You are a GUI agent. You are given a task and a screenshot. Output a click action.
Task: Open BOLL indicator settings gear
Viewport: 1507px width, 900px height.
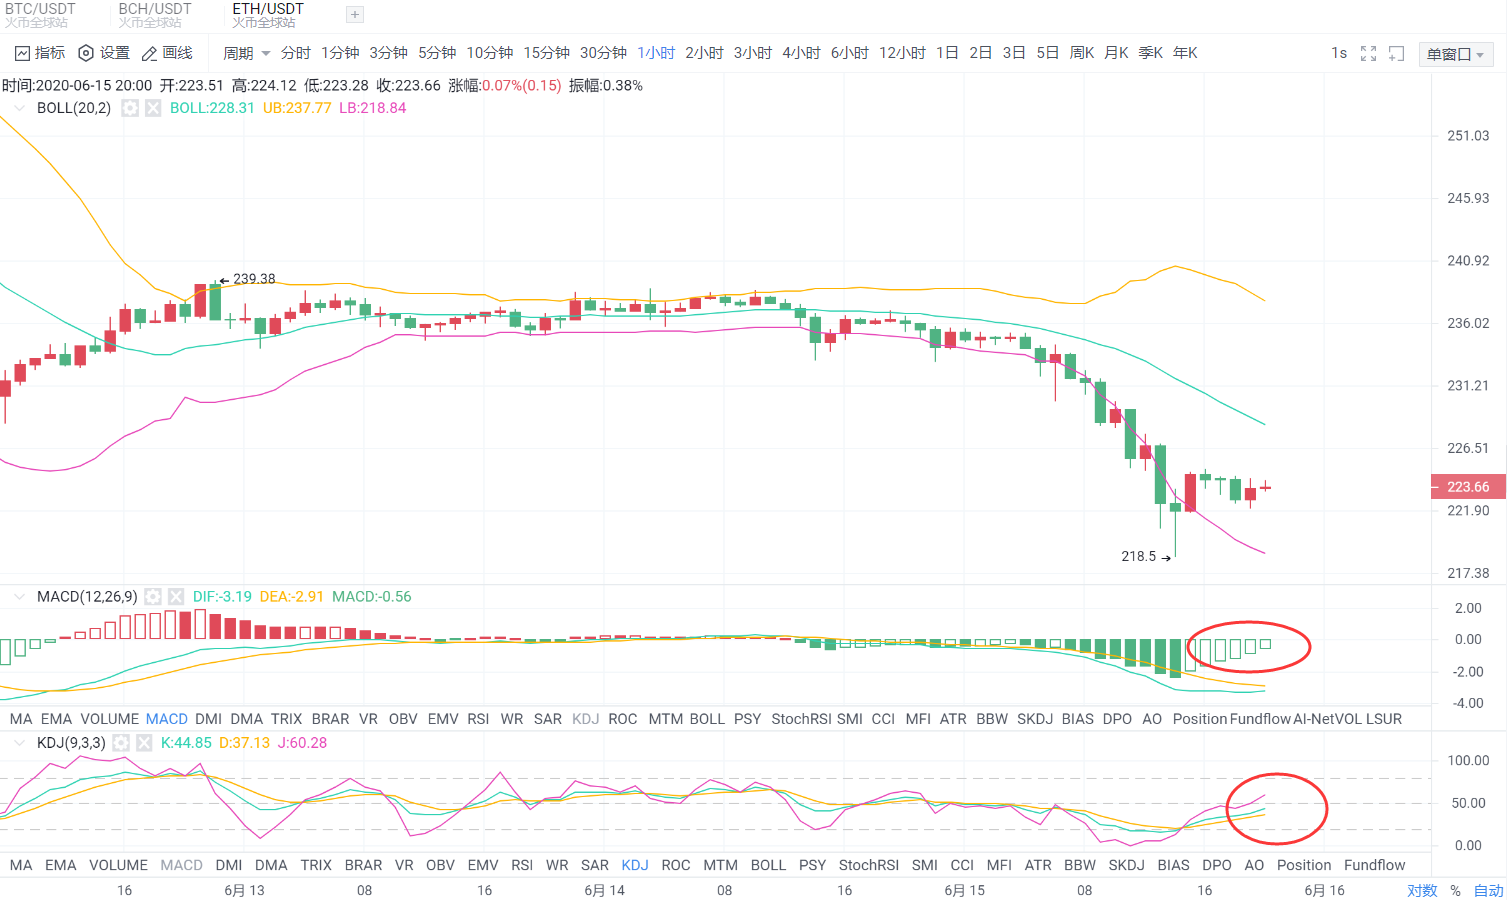[x=130, y=108]
